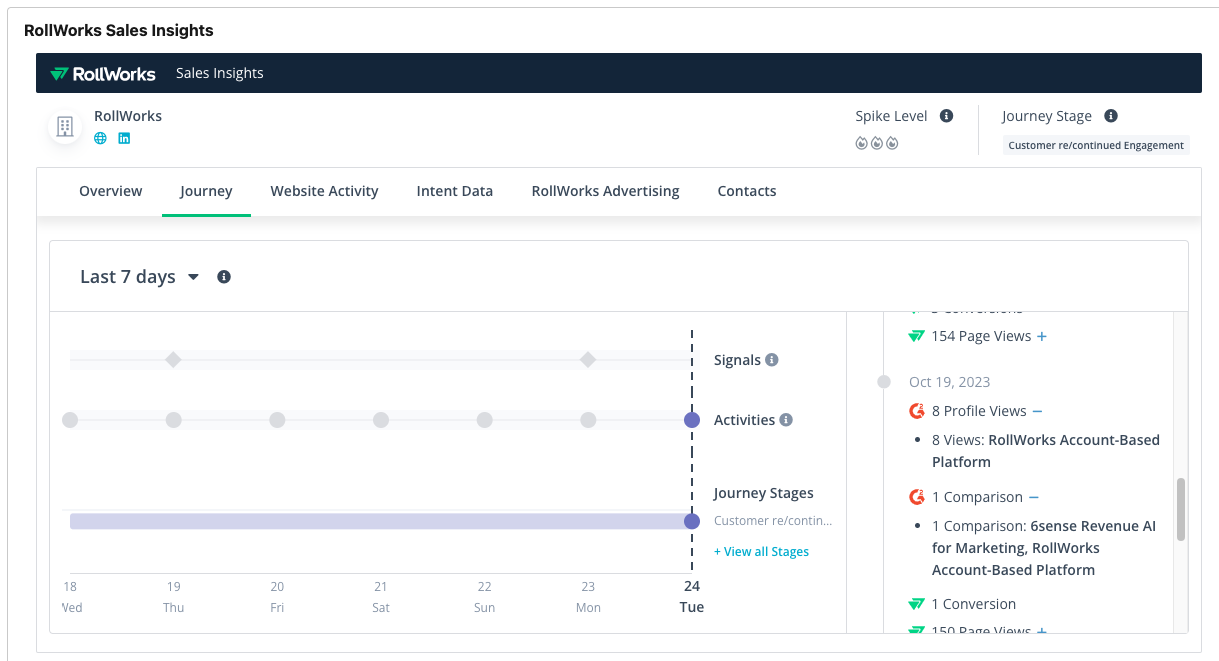The width and height of the screenshot is (1219, 661).
Task: Click the Customer re/continued Engagement badge
Action: click(x=1096, y=145)
